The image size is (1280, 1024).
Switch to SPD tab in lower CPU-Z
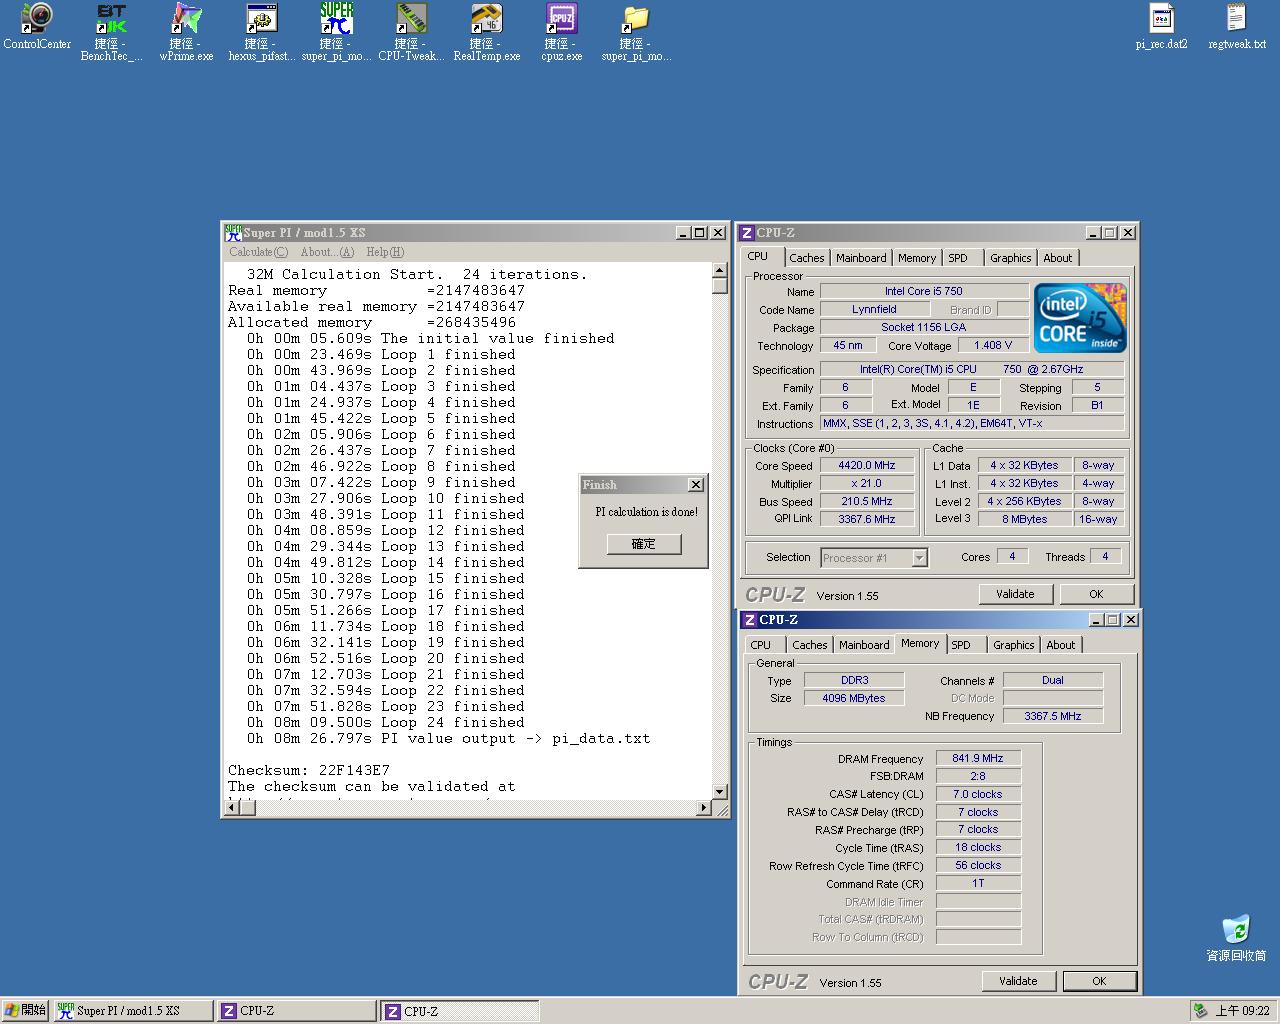pos(961,645)
